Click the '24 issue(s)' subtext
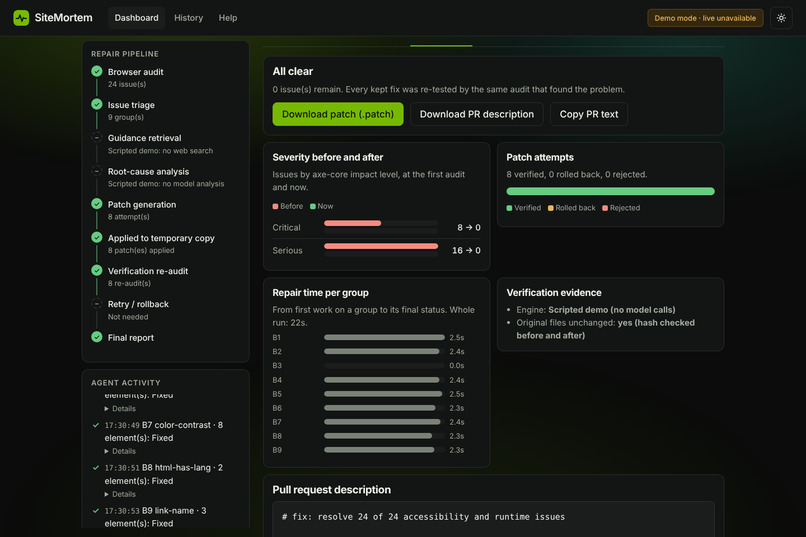 127,84
